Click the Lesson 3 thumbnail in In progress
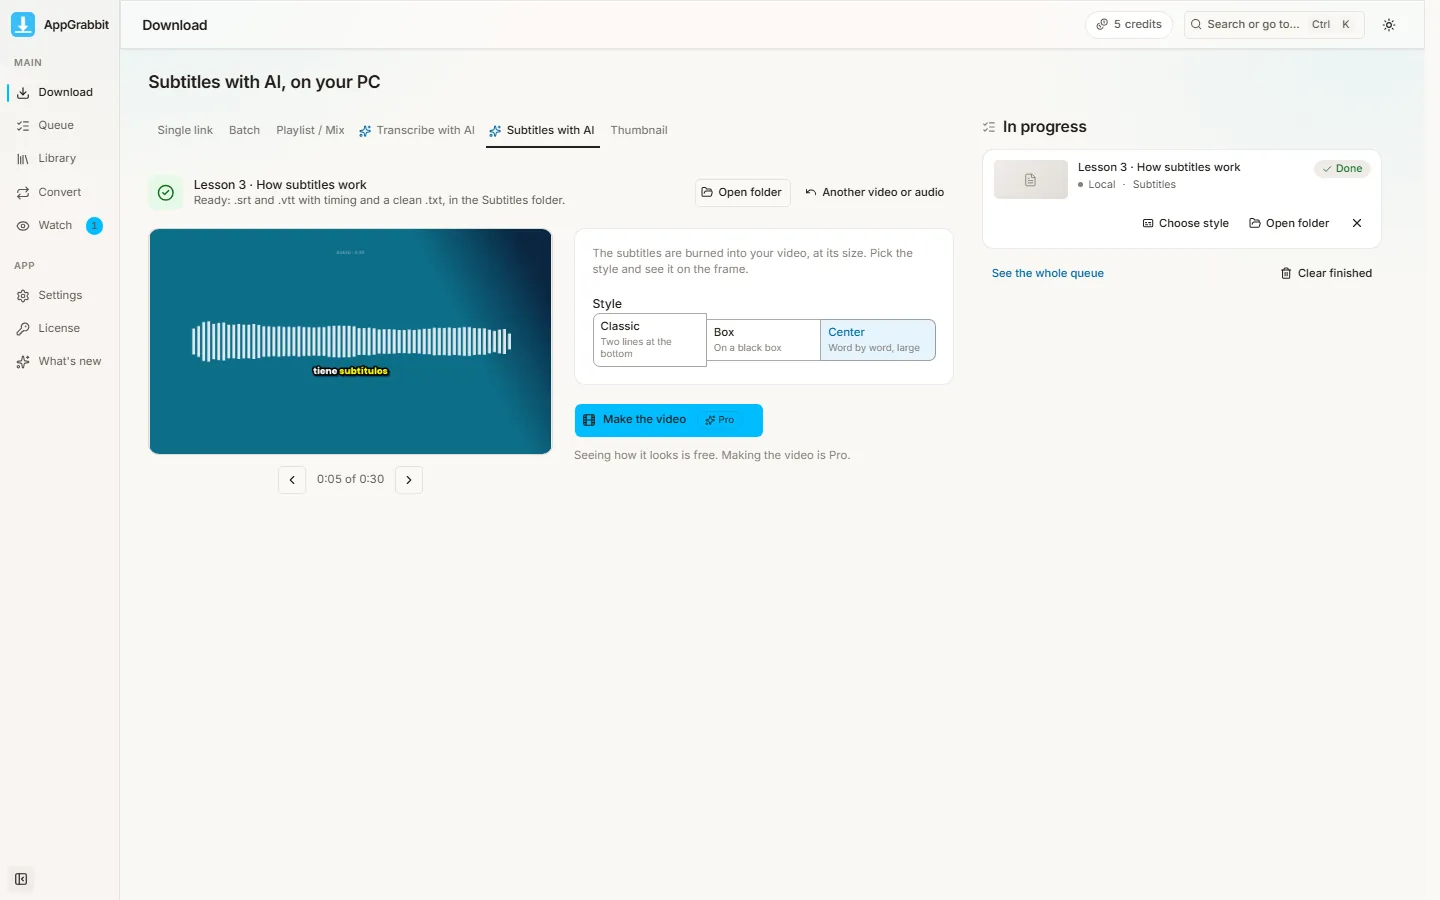Screen dimensions: 1440x900 tap(1031, 180)
